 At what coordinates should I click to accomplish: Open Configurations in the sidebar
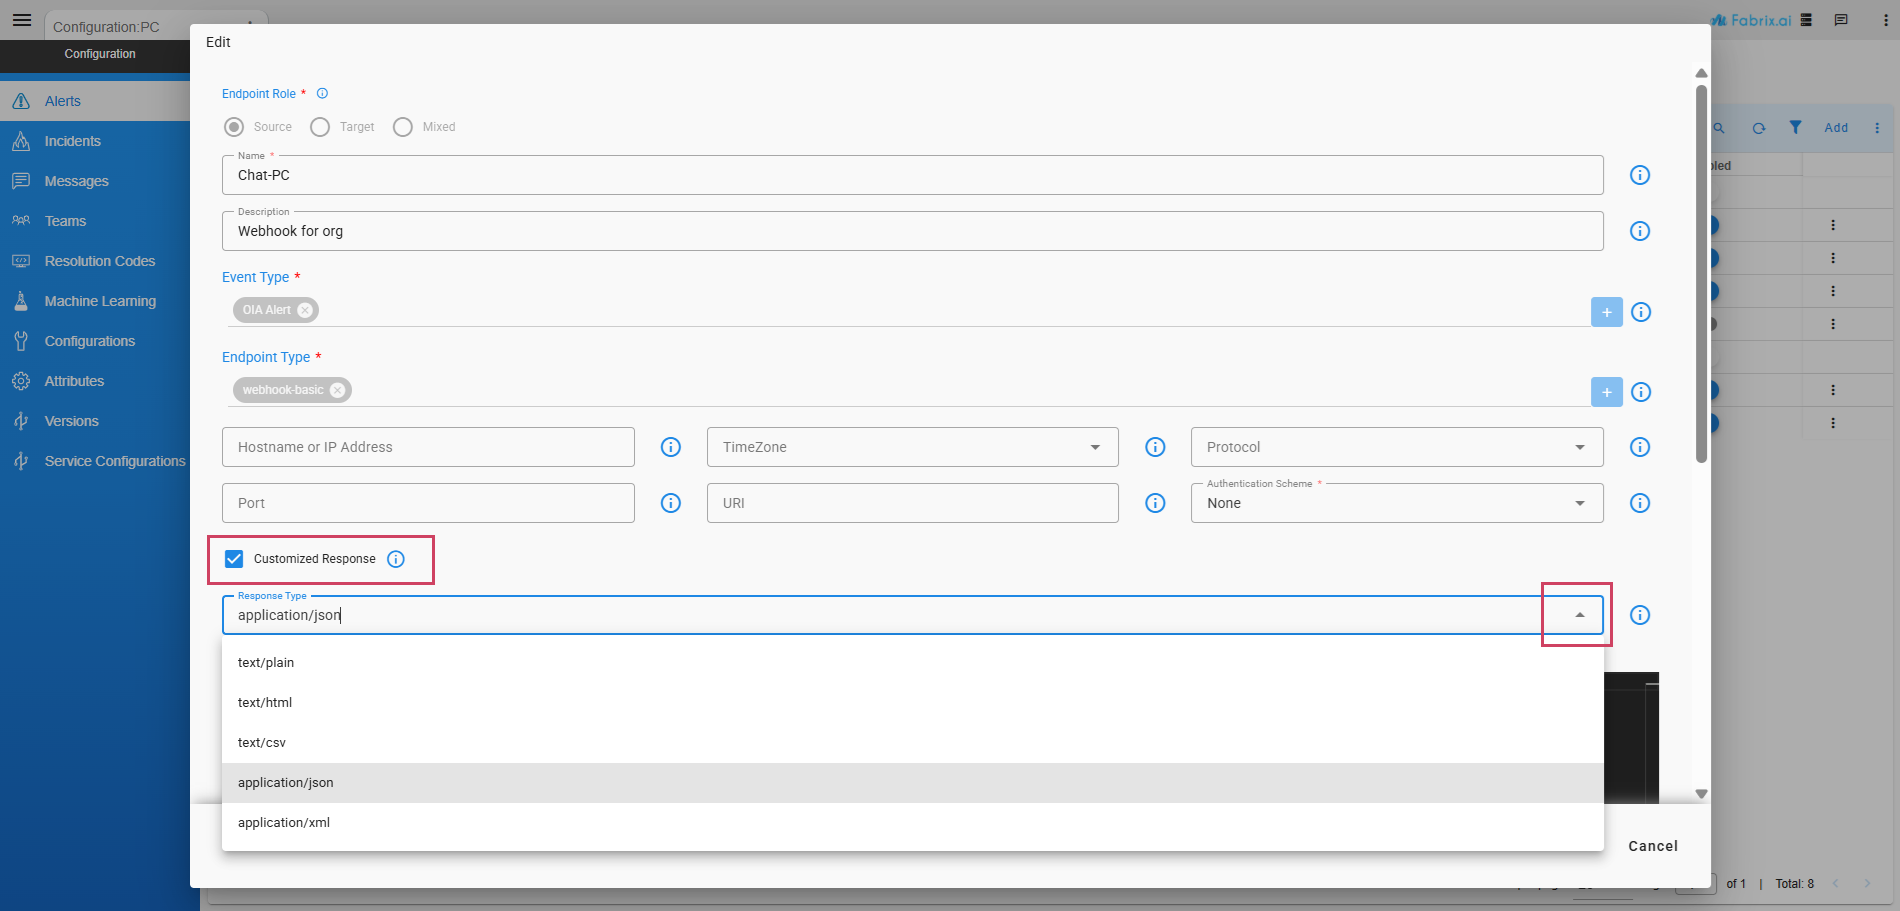[95, 341]
